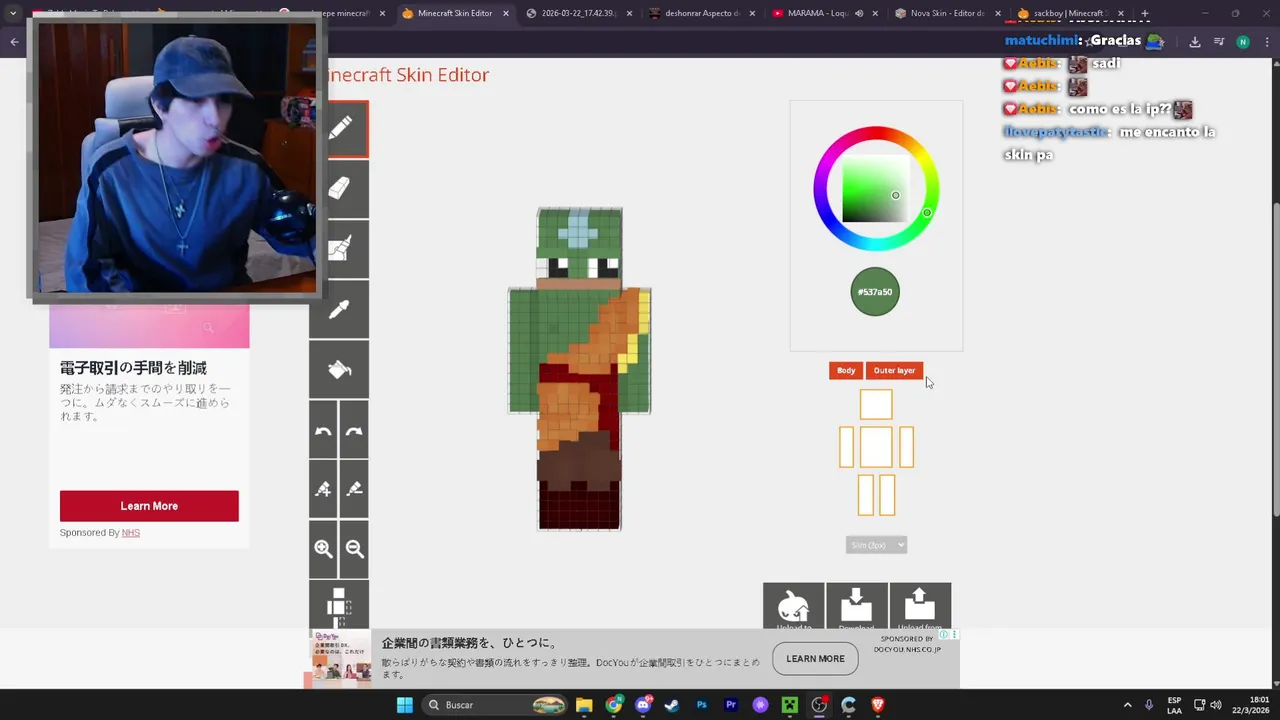Image resolution: width=1280 pixels, height=720 pixels.
Task: Mute the MARAMA tab audio icon
Action: click(x=858, y=13)
